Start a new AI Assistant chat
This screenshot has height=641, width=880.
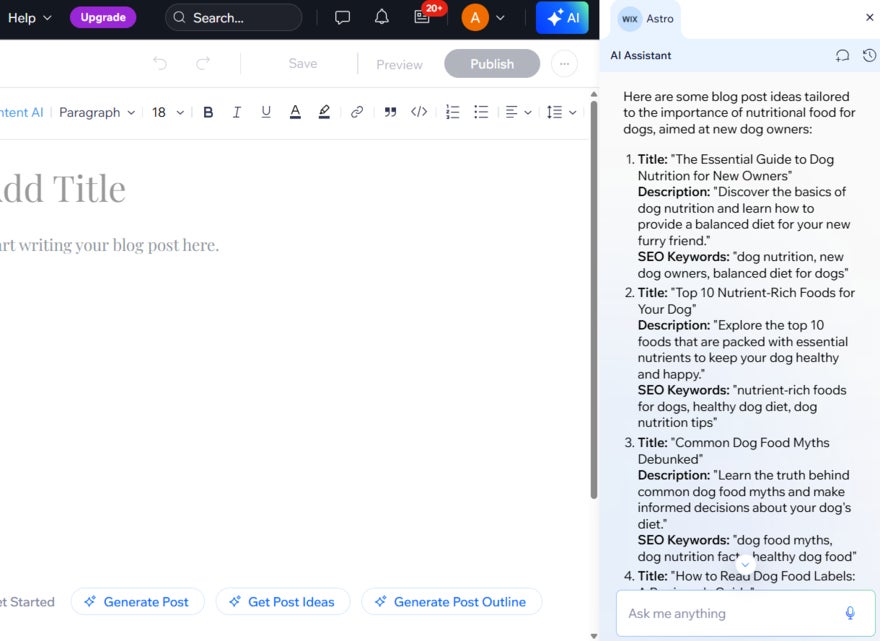coord(841,56)
